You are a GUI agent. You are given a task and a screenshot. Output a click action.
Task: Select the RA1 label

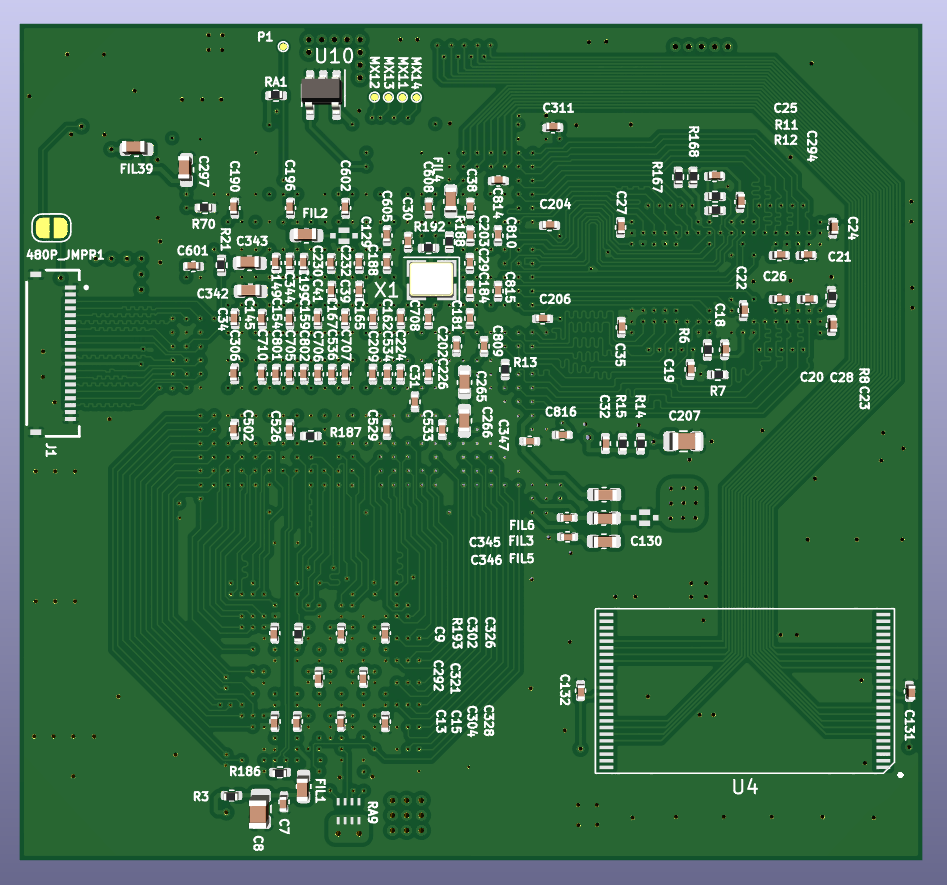pyautogui.click(x=275, y=82)
